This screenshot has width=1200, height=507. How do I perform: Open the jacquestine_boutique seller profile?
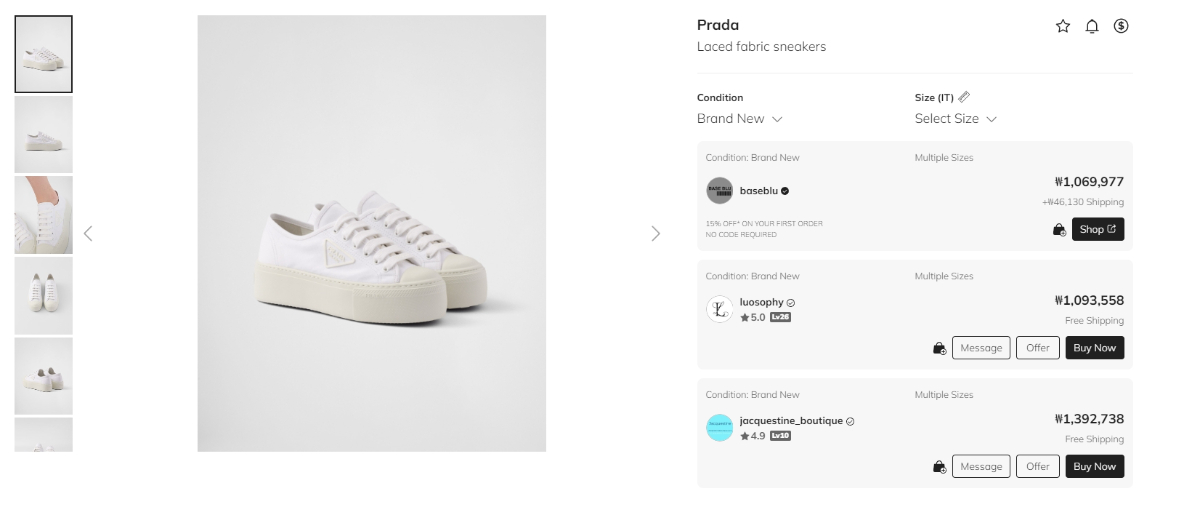[x=790, y=421]
